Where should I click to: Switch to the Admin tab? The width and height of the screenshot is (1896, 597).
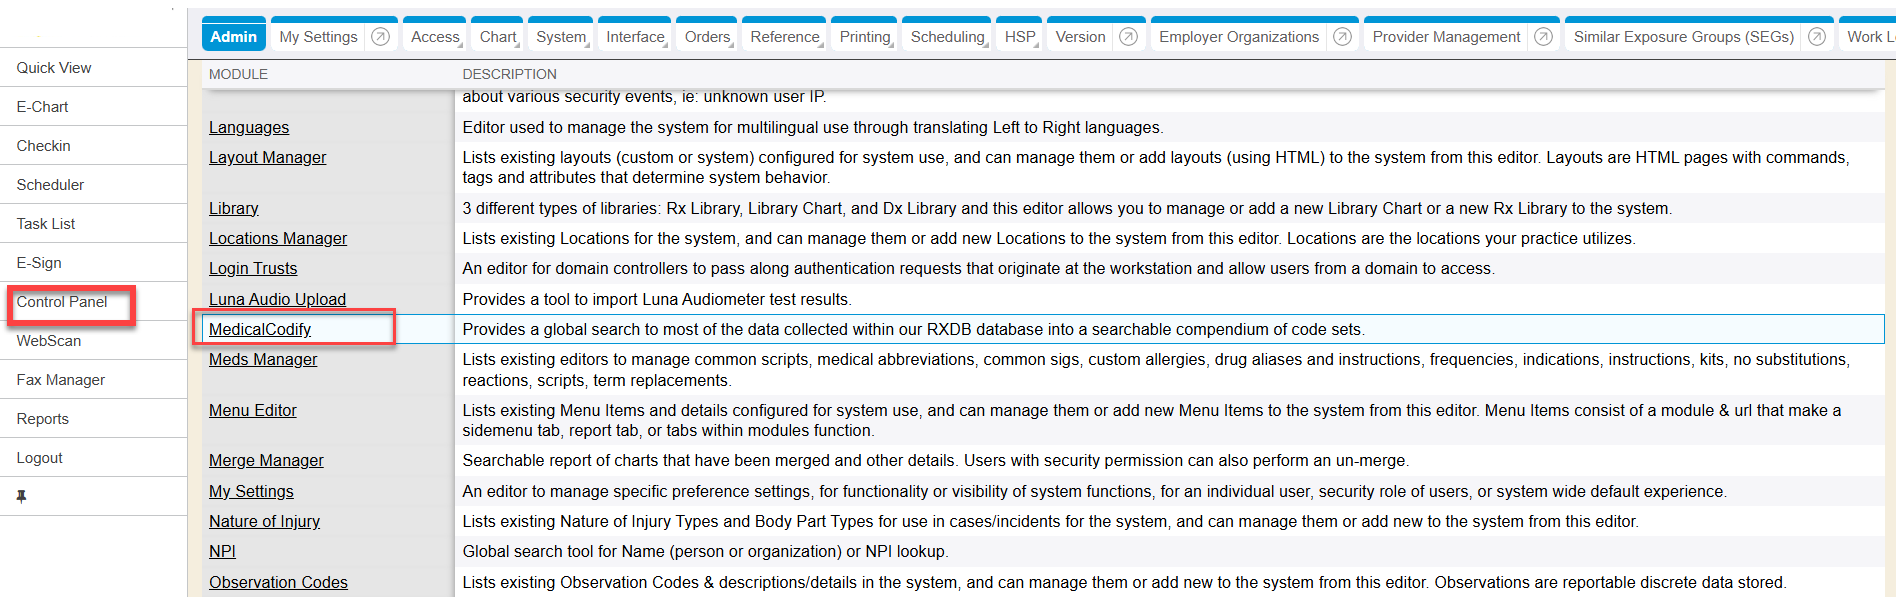tap(234, 37)
